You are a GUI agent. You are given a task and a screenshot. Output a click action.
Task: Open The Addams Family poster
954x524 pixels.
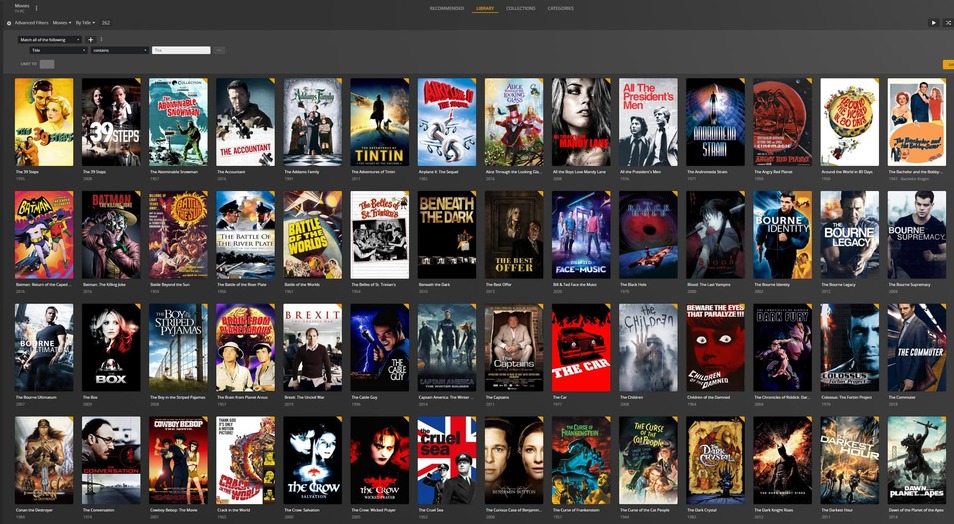point(312,122)
